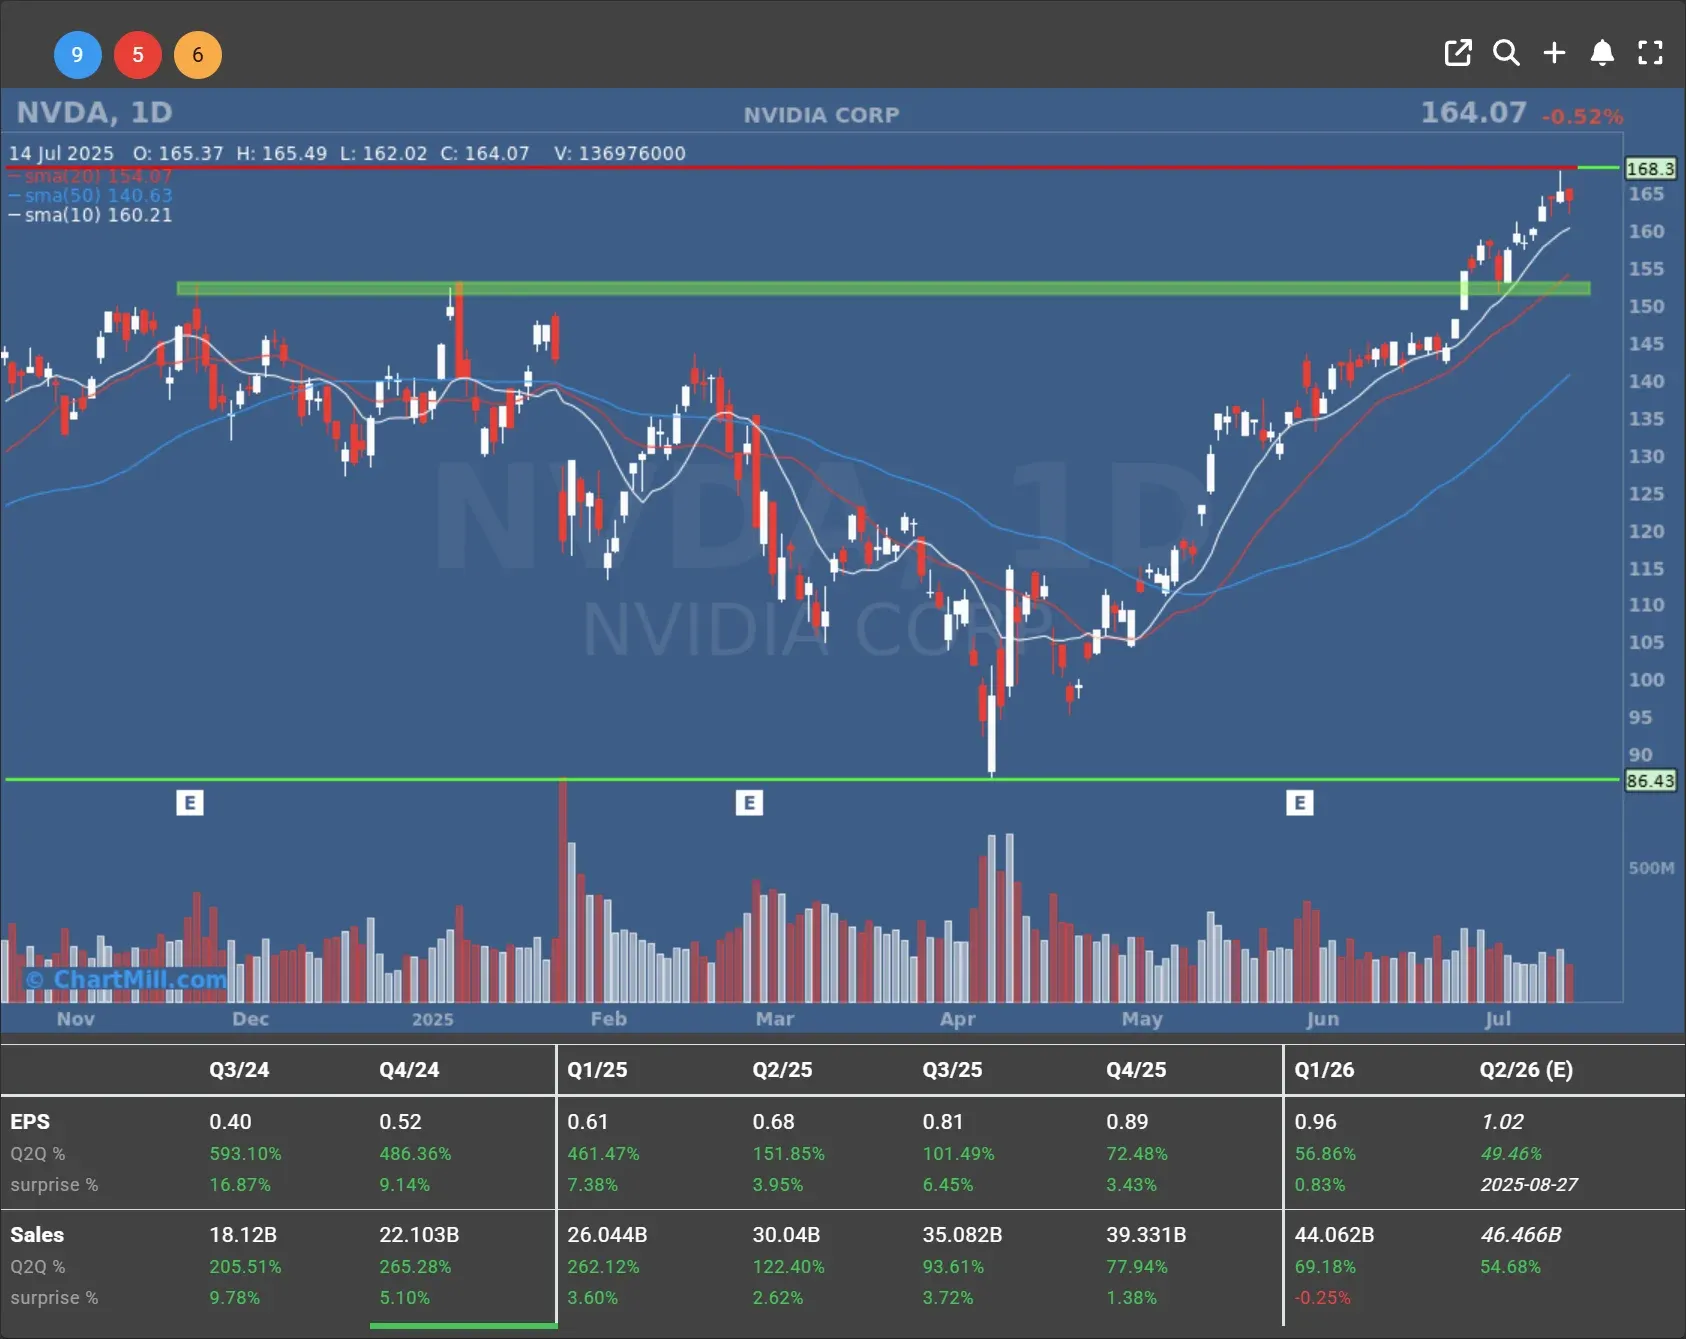The image size is (1686, 1339).
Task: Click the Q1/26 column header
Action: click(x=1324, y=1069)
